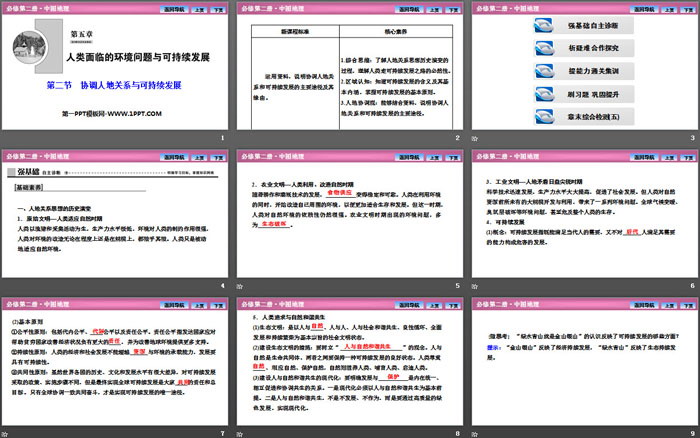Select slide 4 headed 张基础
This screenshot has height=438, width=700.
tap(115, 214)
